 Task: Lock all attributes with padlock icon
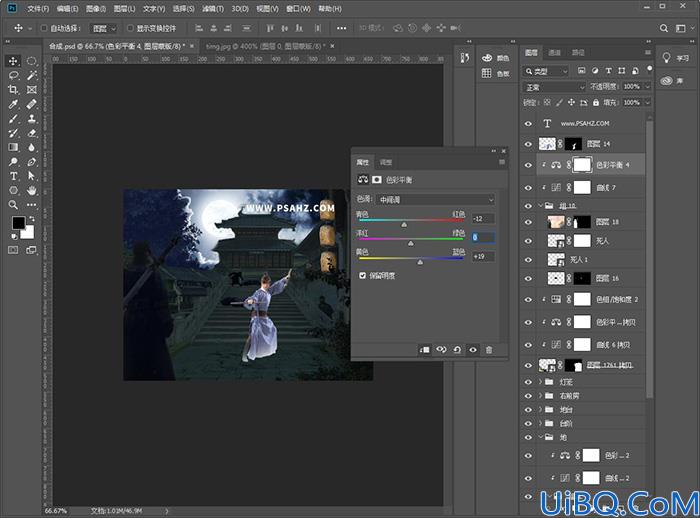click(x=596, y=103)
